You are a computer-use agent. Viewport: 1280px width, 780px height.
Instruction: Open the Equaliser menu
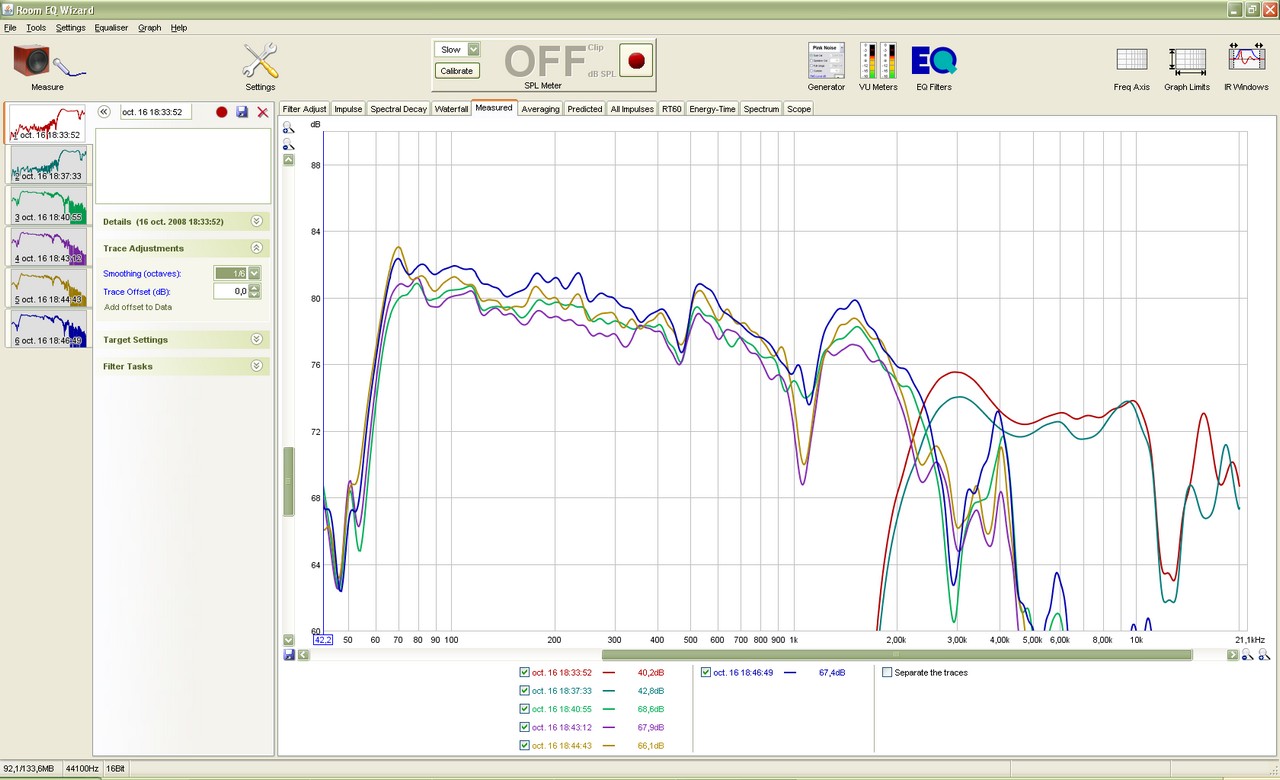[x=111, y=28]
